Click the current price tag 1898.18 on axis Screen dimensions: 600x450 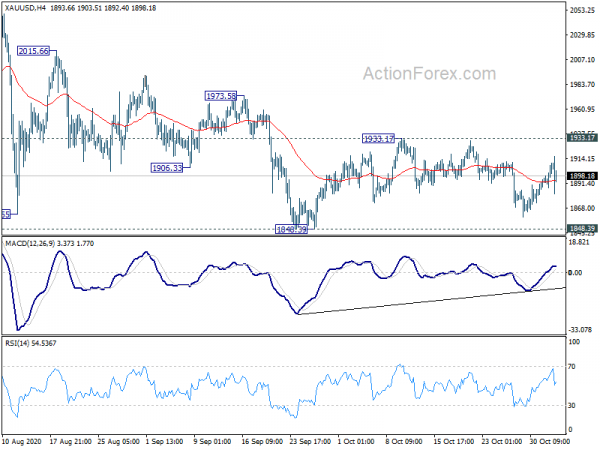(x=581, y=176)
